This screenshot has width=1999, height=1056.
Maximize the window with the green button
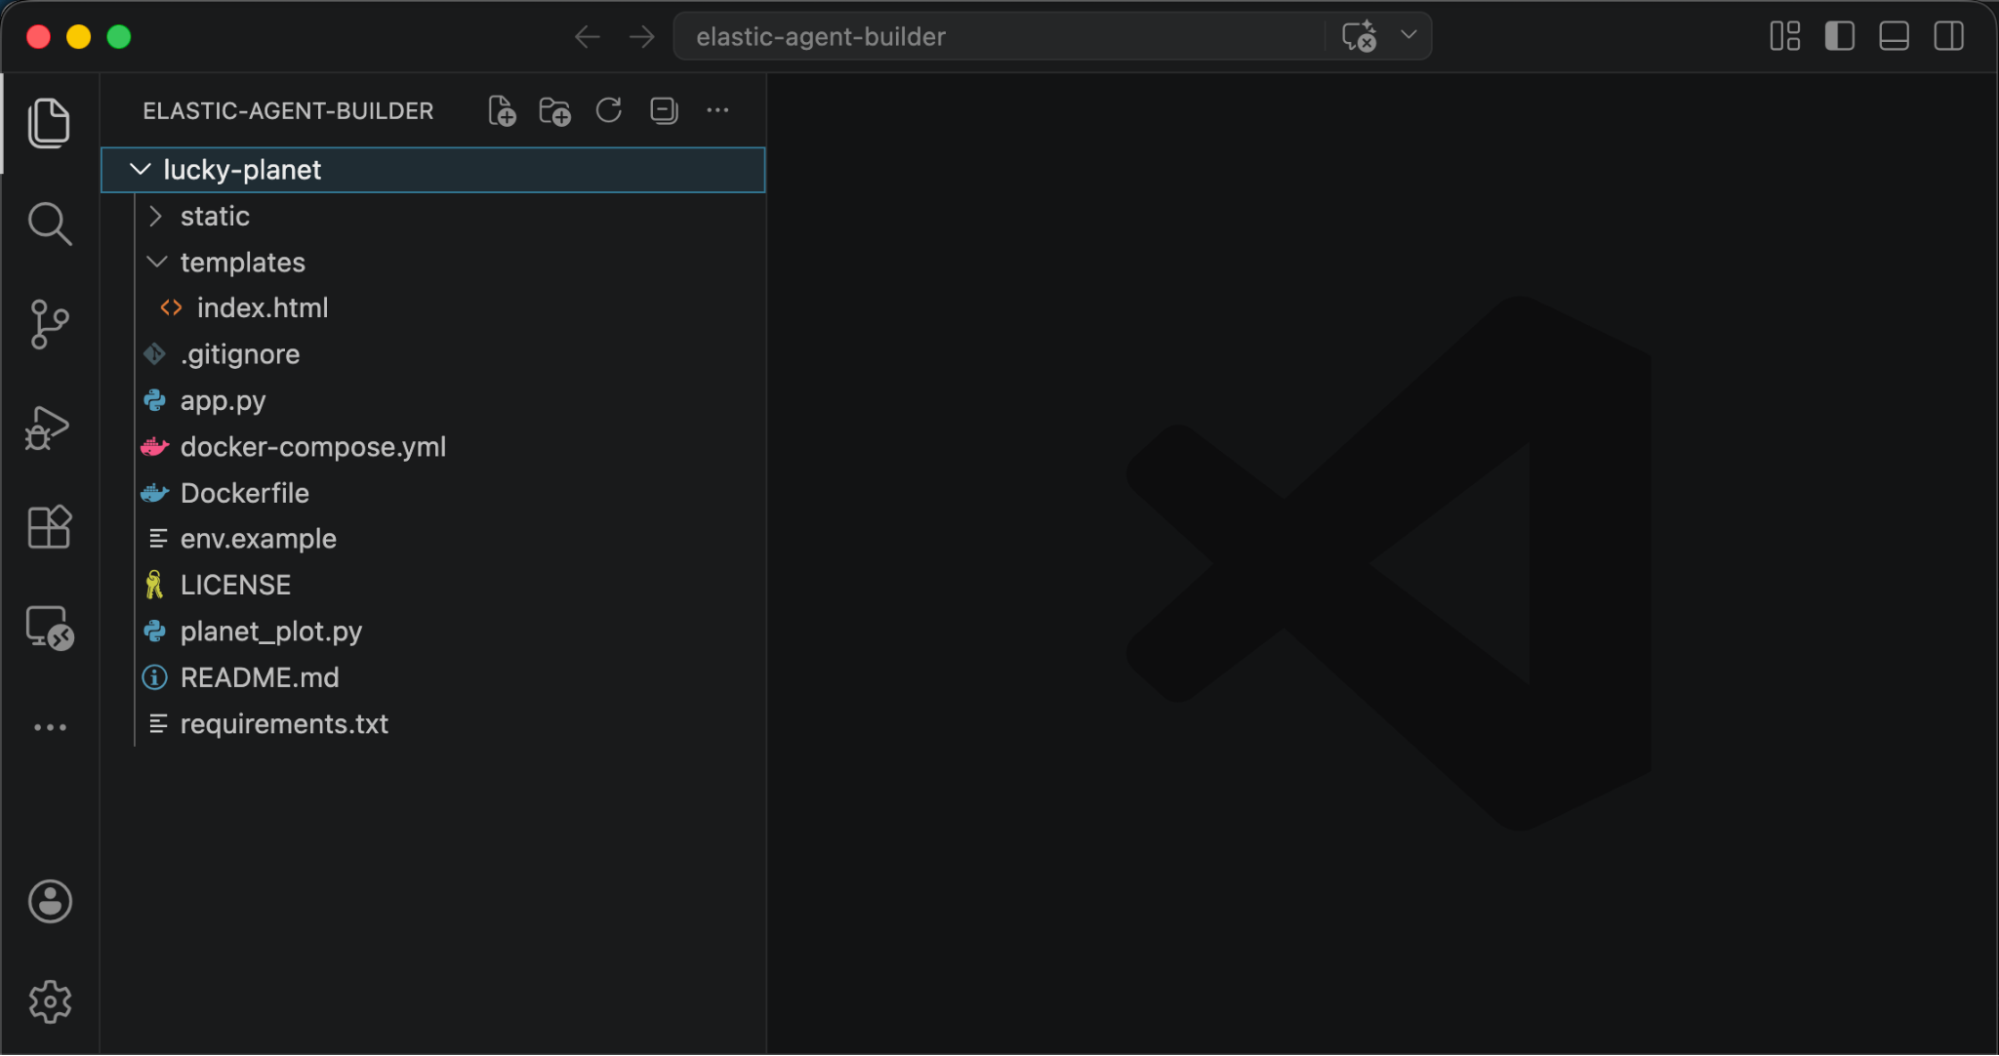pos(119,37)
